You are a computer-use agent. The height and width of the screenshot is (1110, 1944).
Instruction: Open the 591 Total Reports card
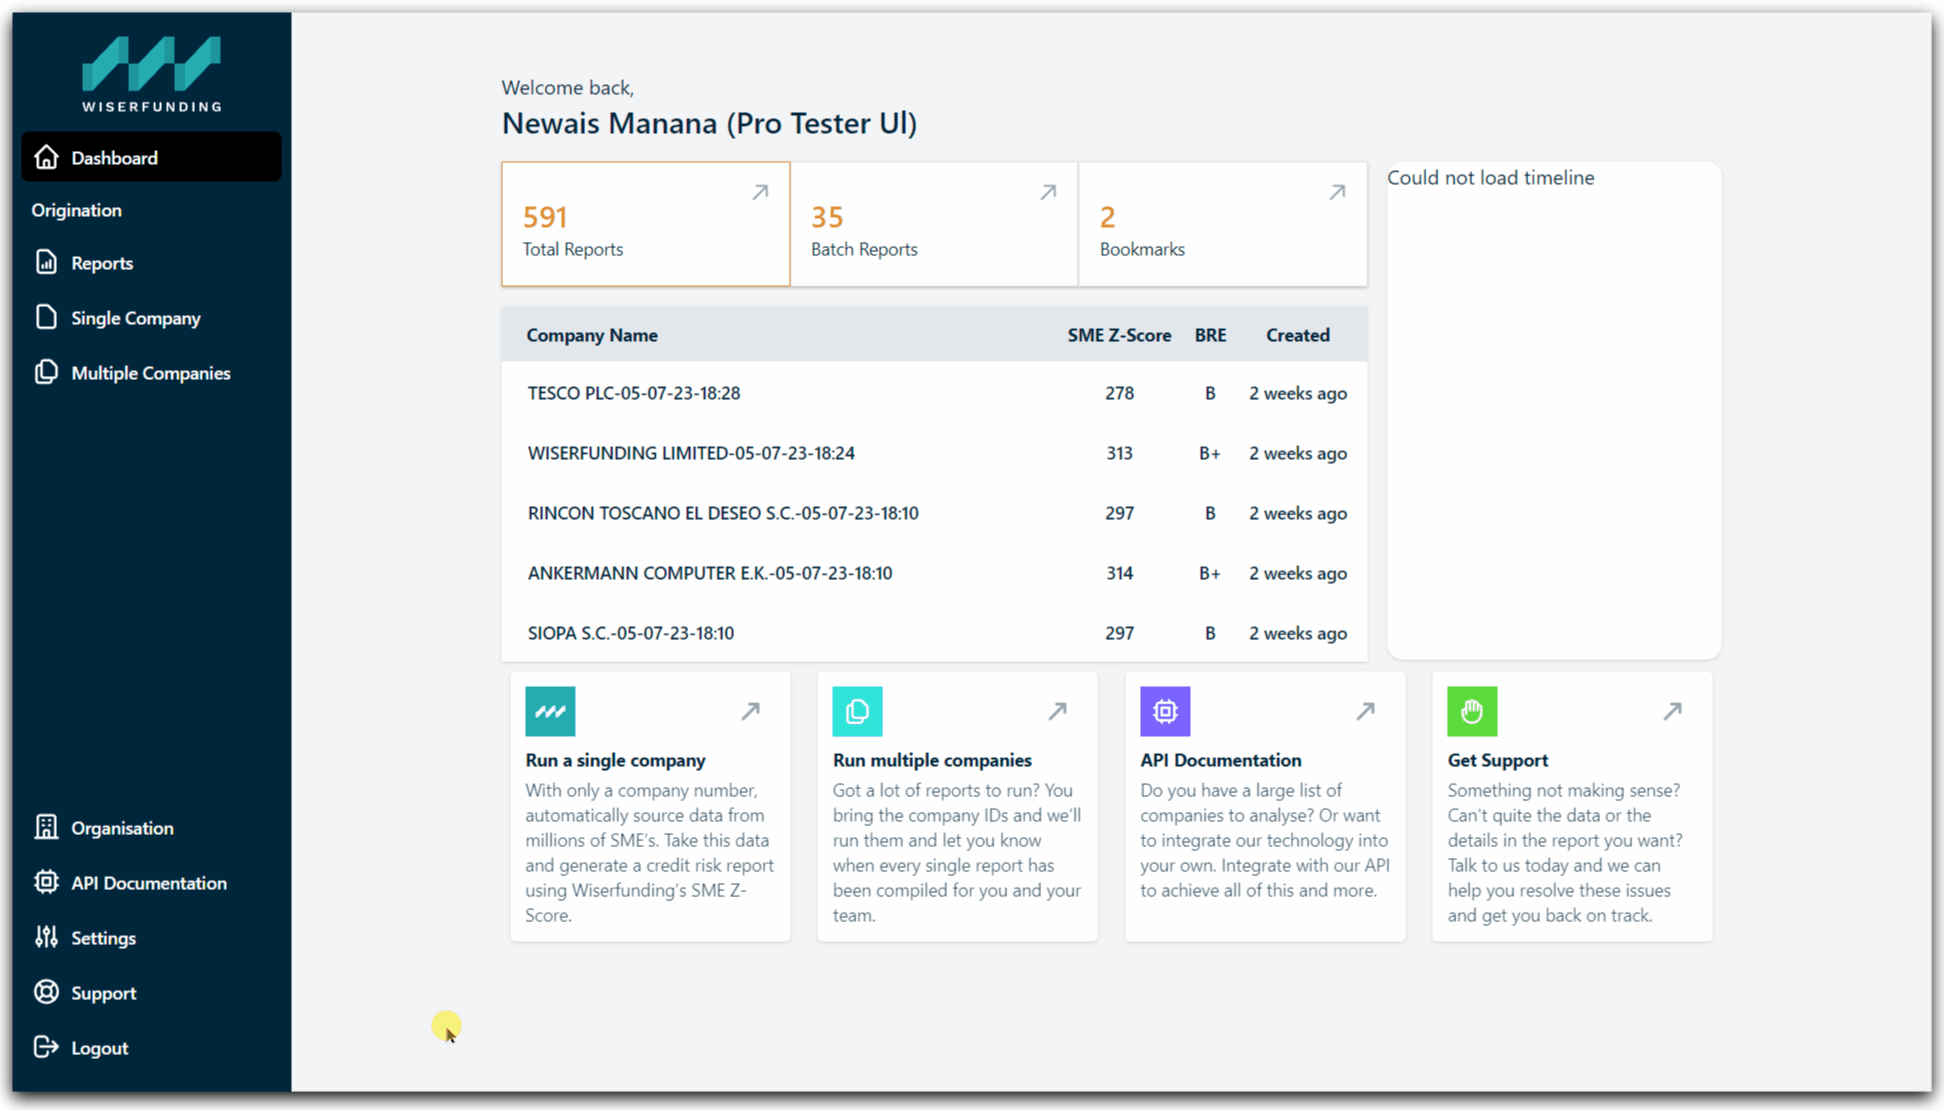(645, 224)
